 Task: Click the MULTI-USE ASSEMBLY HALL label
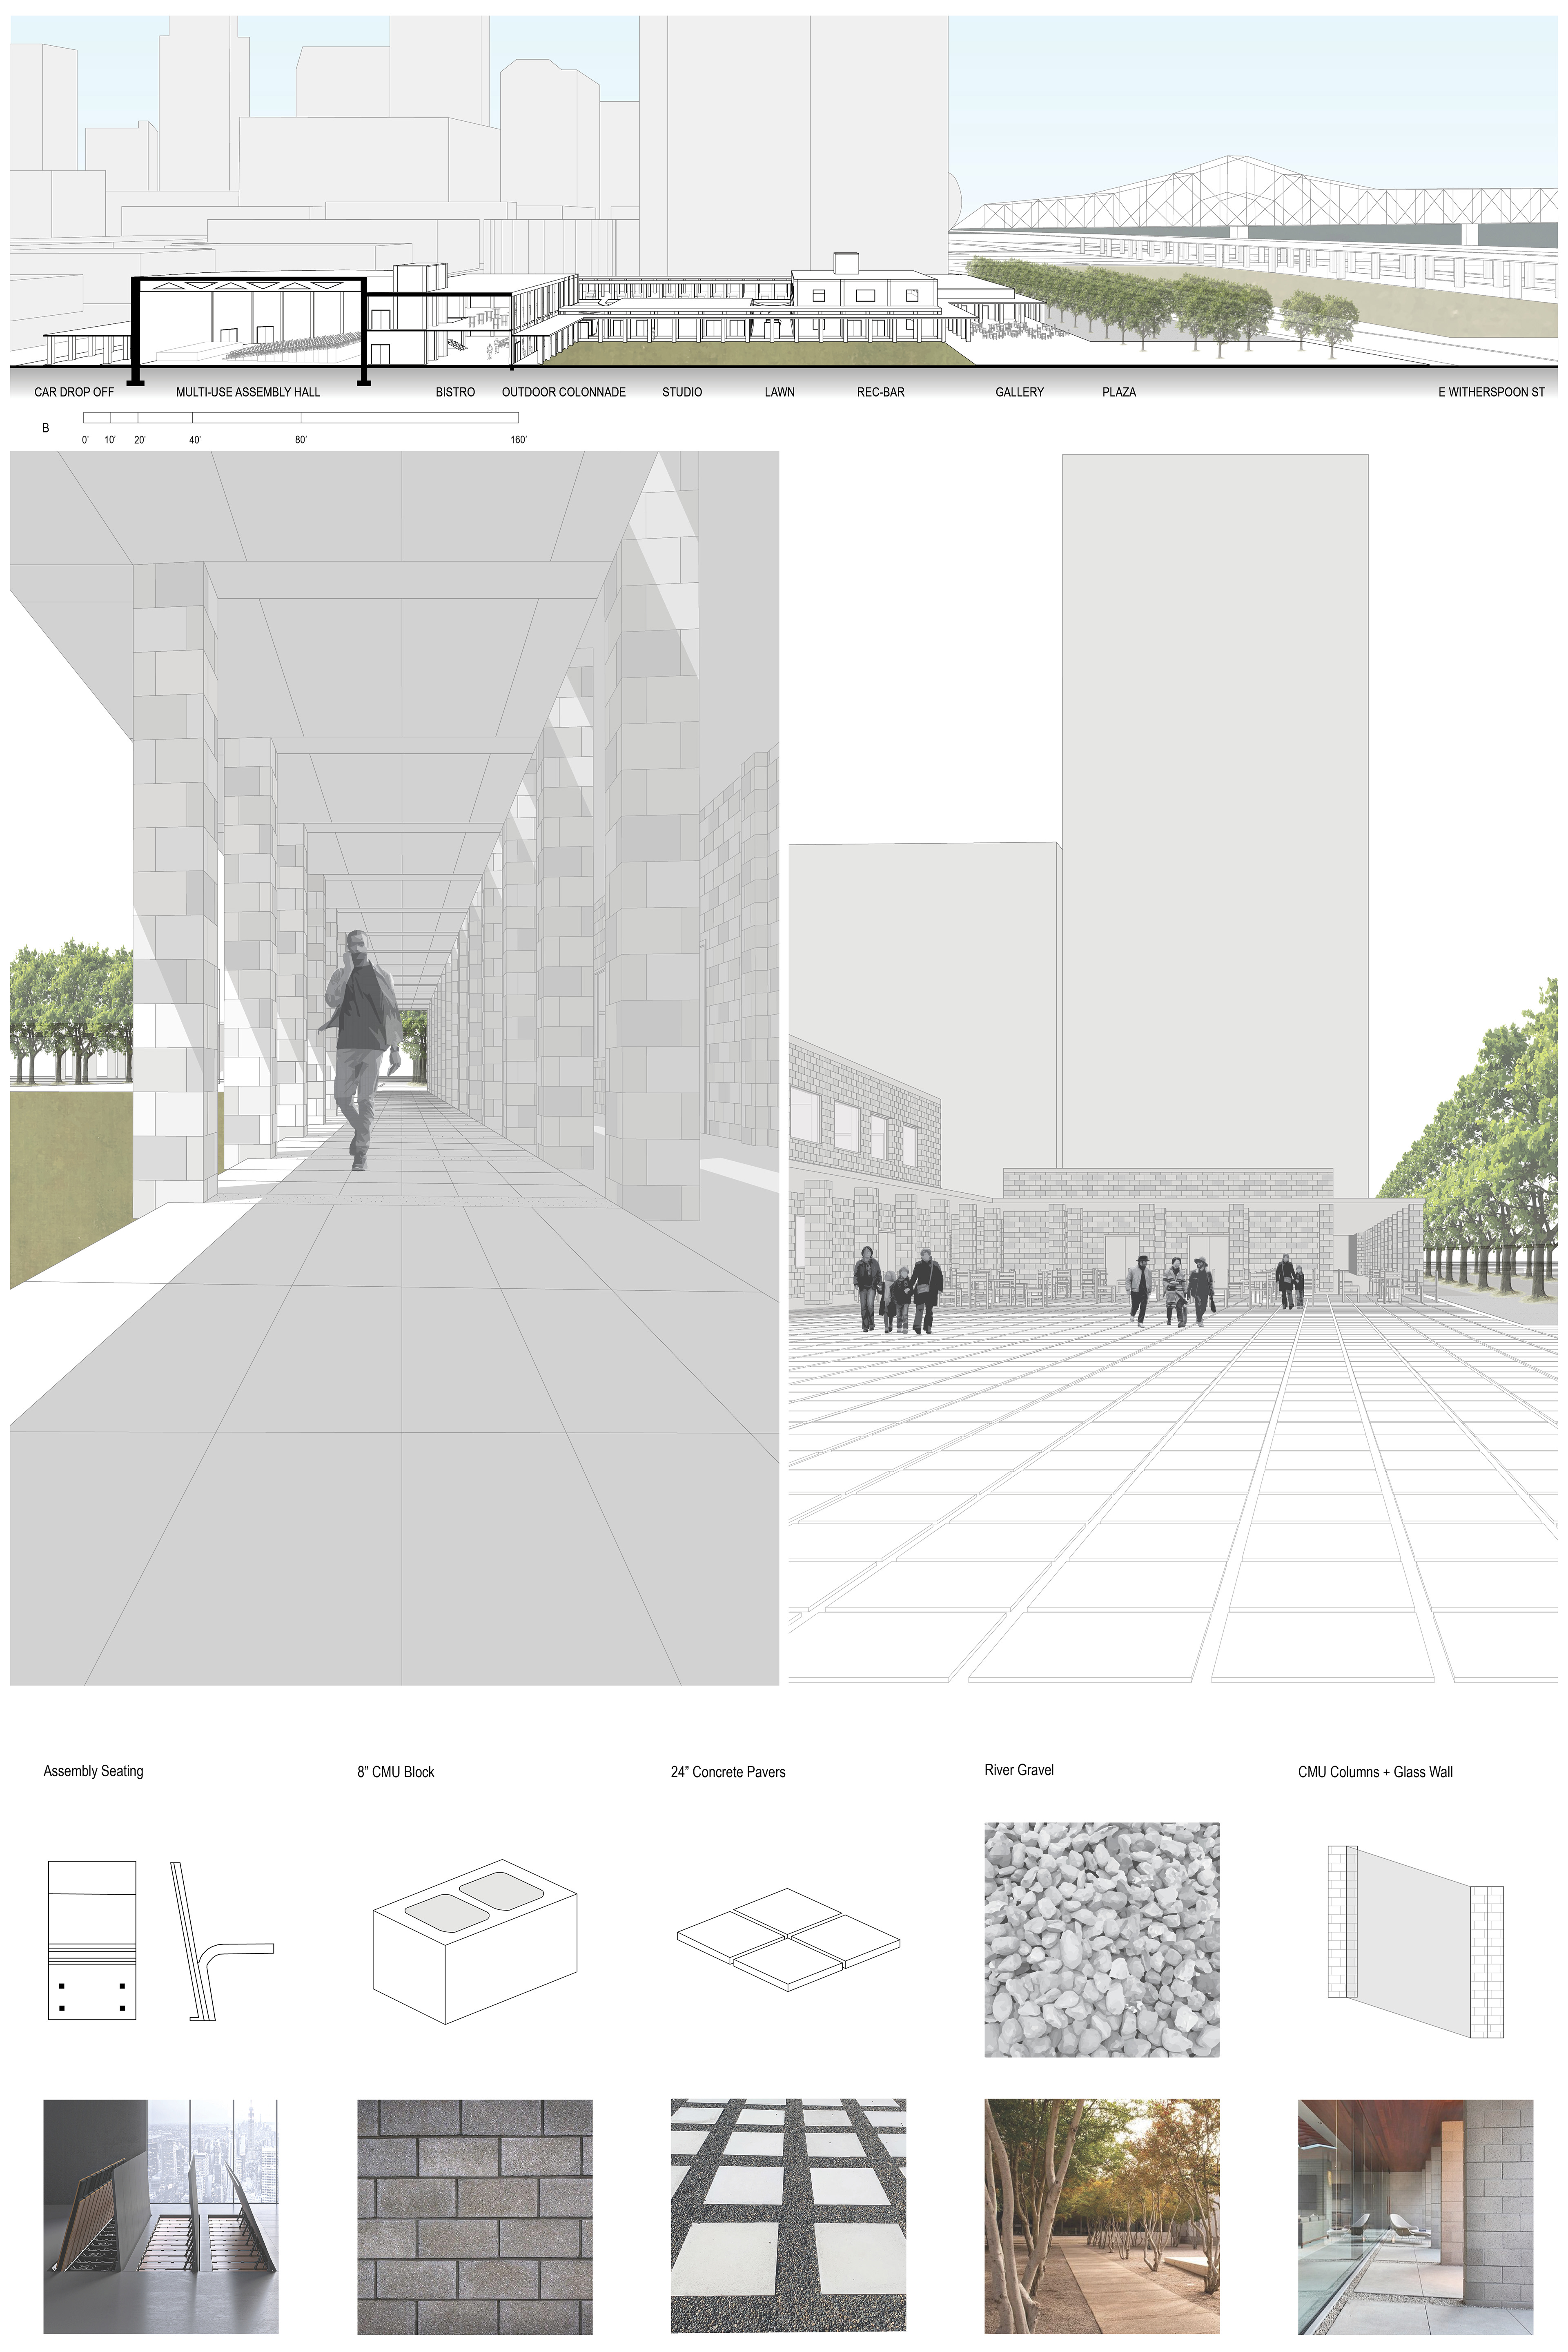248,392
